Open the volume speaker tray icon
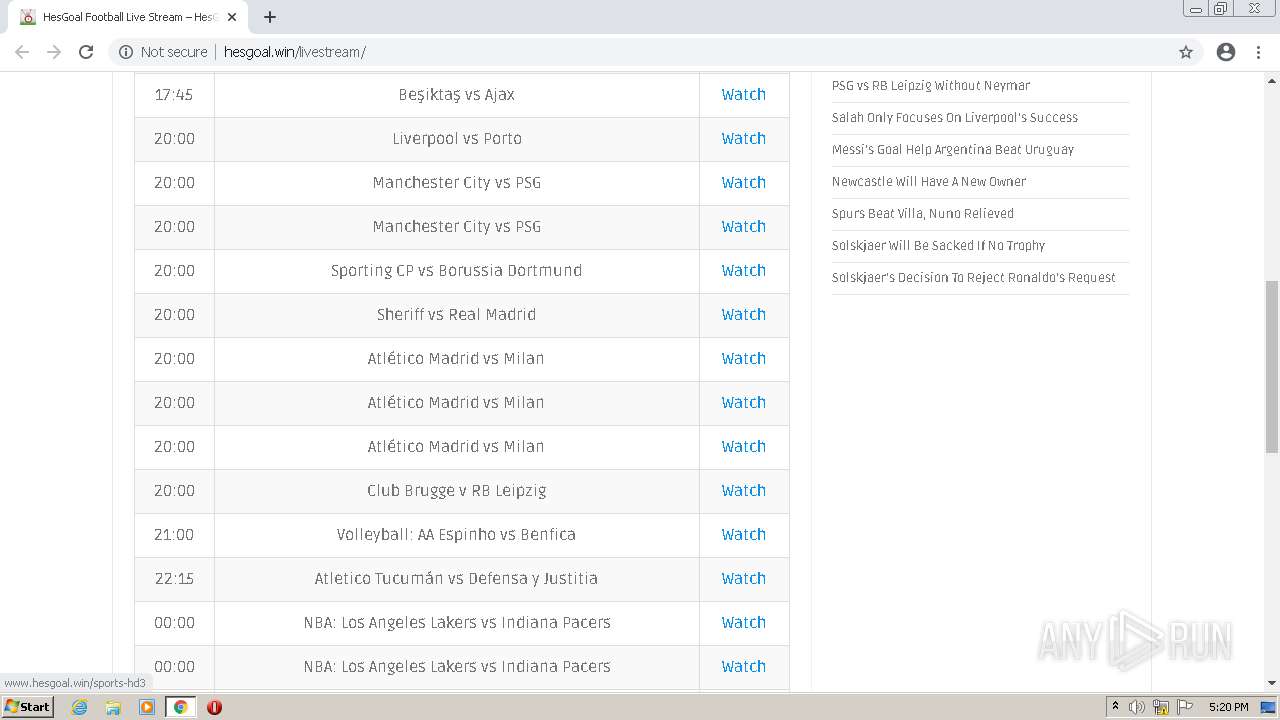 coord(1137,707)
